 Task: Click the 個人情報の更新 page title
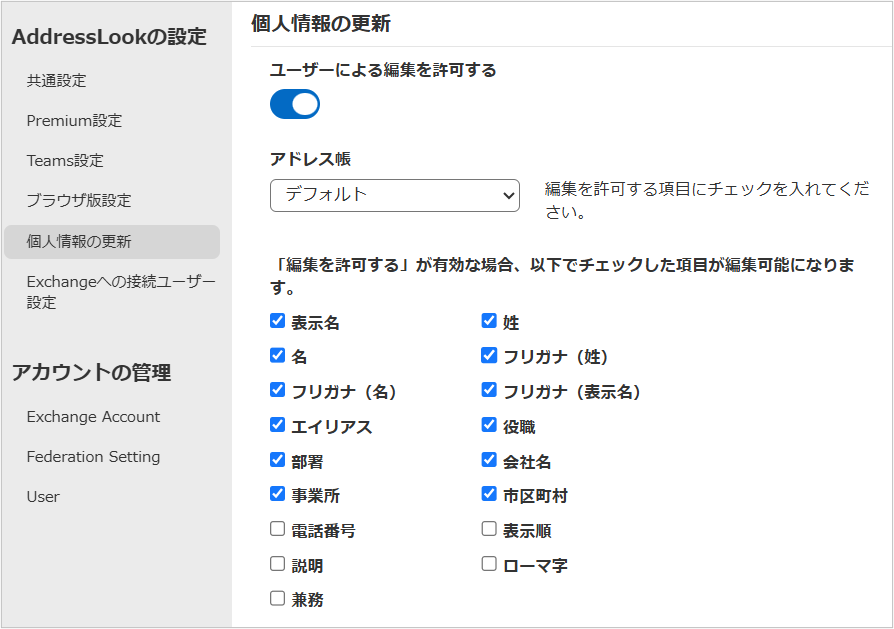pyautogui.click(x=320, y=24)
